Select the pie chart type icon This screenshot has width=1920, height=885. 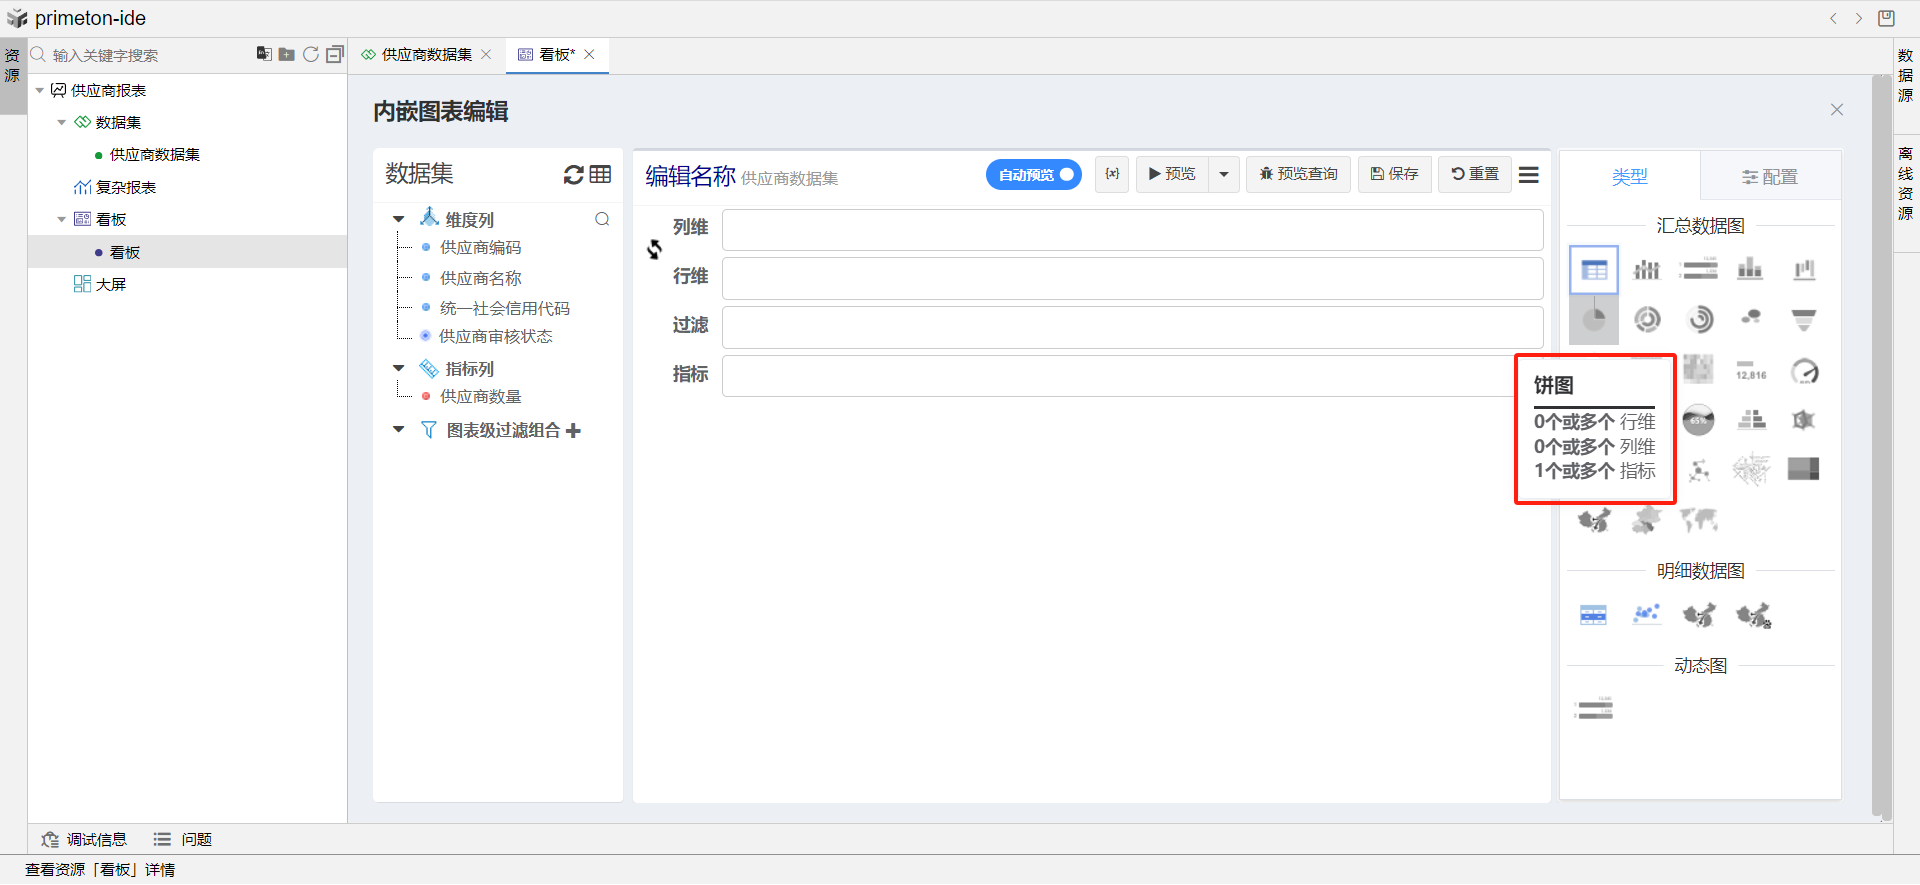point(1594,320)
